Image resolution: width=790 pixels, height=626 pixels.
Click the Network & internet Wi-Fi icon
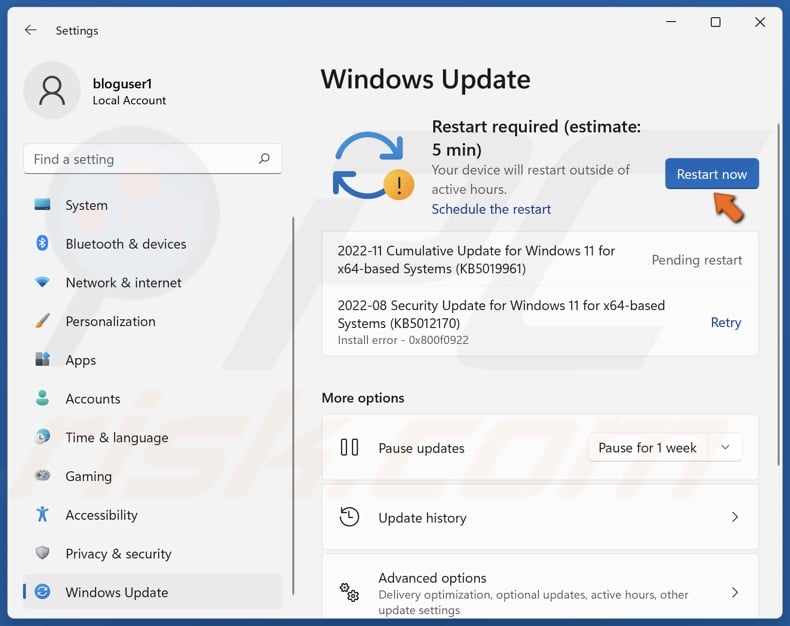pos(42,283)
